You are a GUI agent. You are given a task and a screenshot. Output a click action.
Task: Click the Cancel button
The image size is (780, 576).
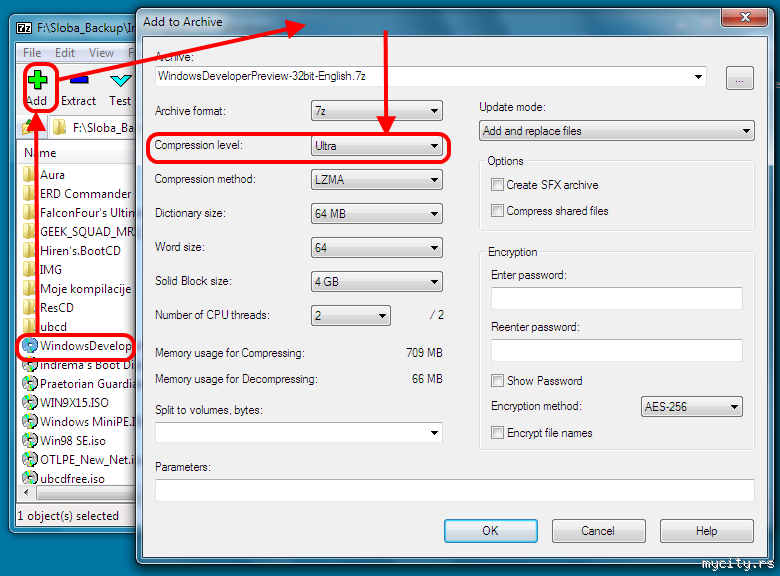click(598, 531)
